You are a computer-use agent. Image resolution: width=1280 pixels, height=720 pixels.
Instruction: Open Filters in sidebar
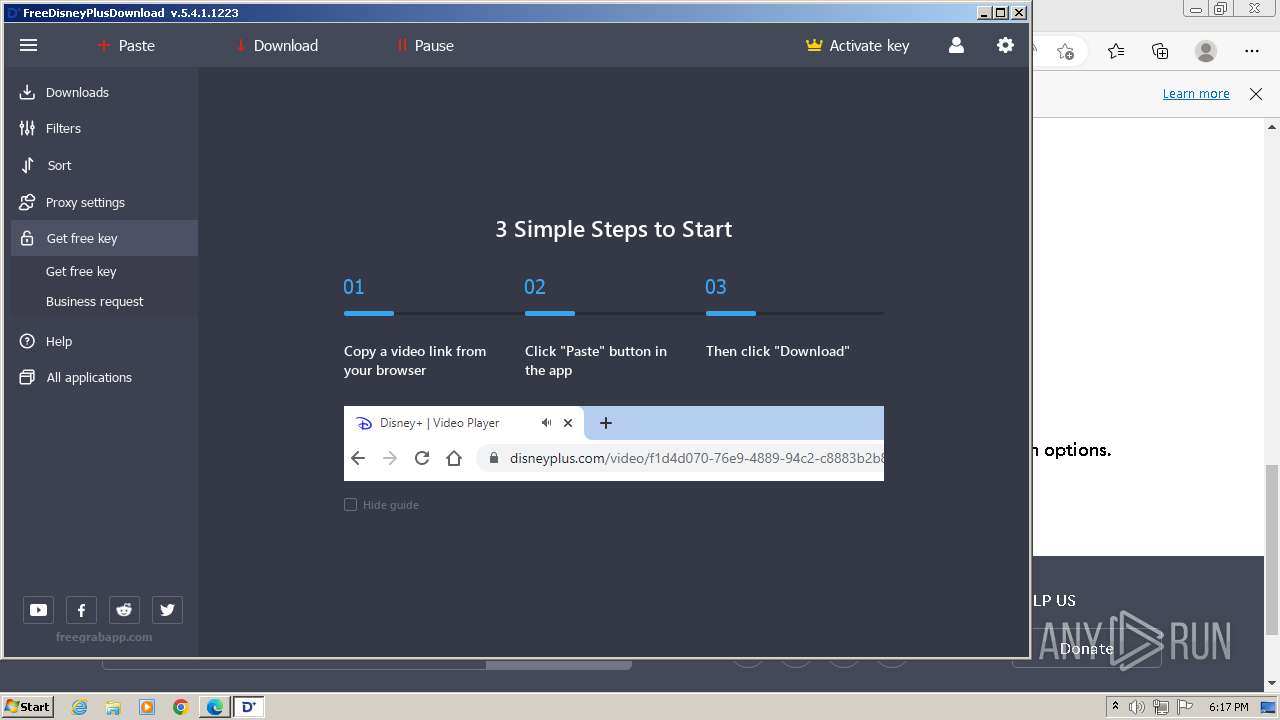click(x=104, y=128)
